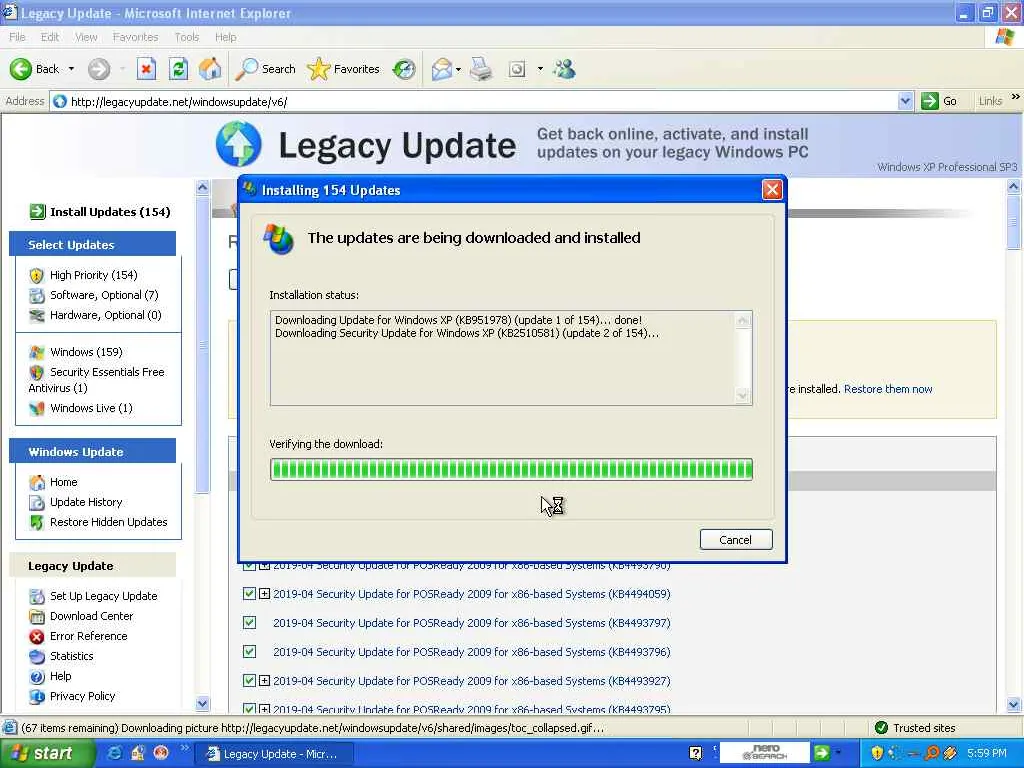Open the Tools menu
This screenshot has height=768, width=1024.
tap(186, 37)
